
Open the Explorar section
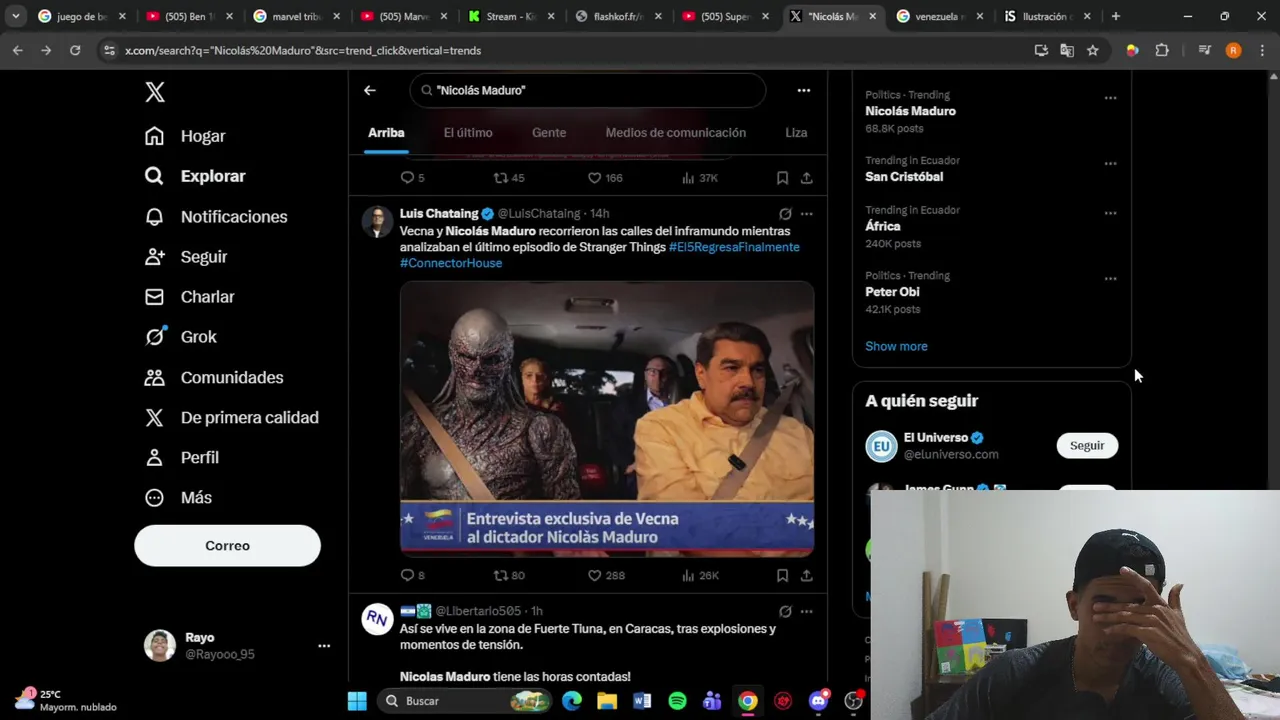click(195, 176)
